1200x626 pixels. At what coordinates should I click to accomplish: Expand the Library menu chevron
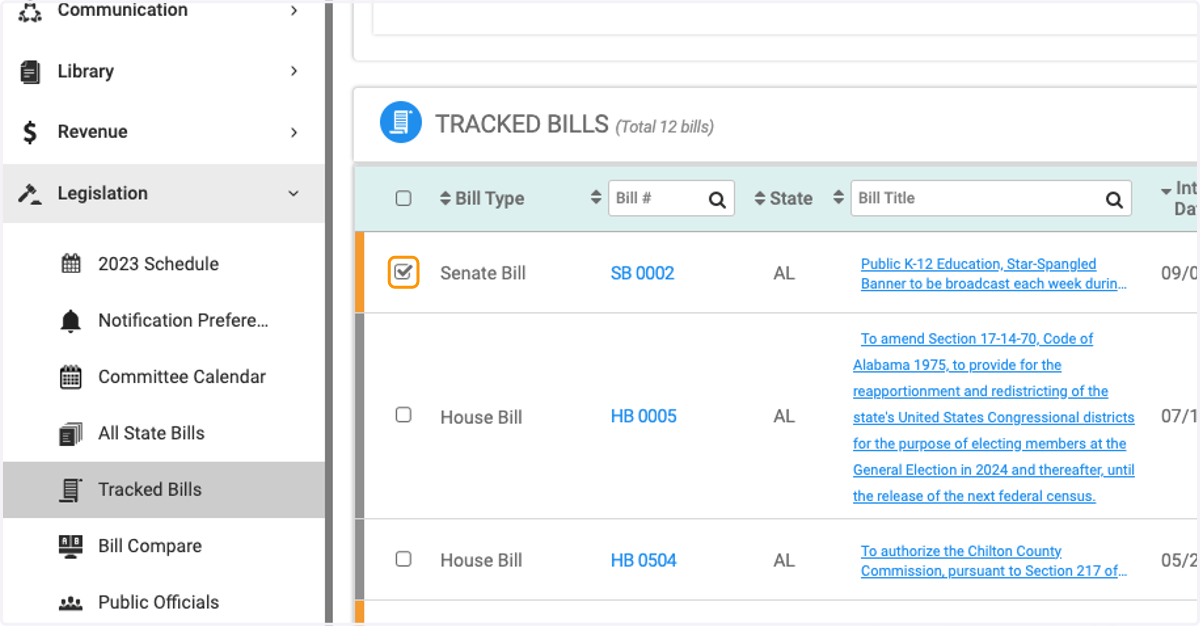click(294, 71)
